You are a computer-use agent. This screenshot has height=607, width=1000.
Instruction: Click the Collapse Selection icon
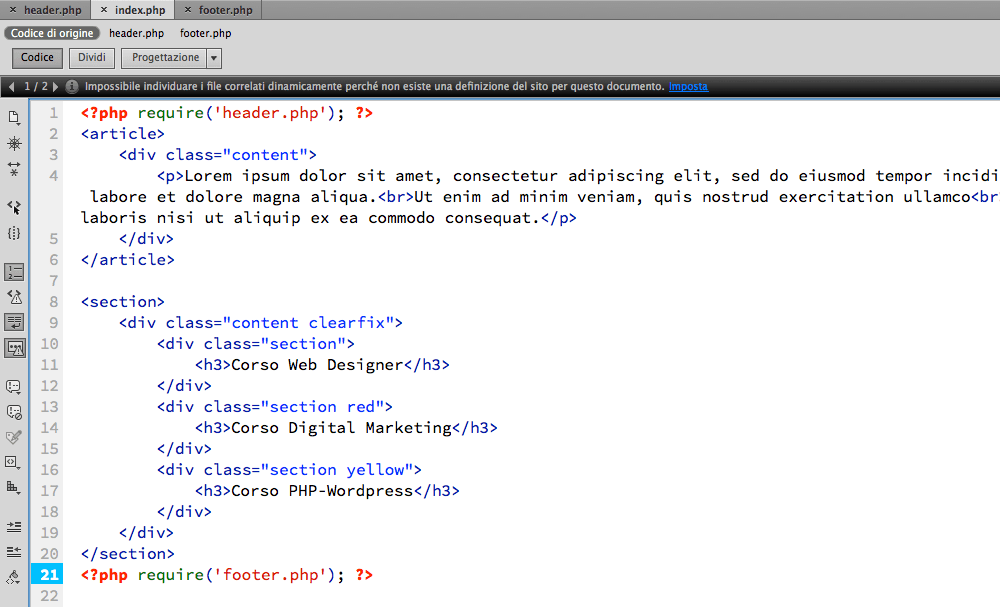coord(14,169)
